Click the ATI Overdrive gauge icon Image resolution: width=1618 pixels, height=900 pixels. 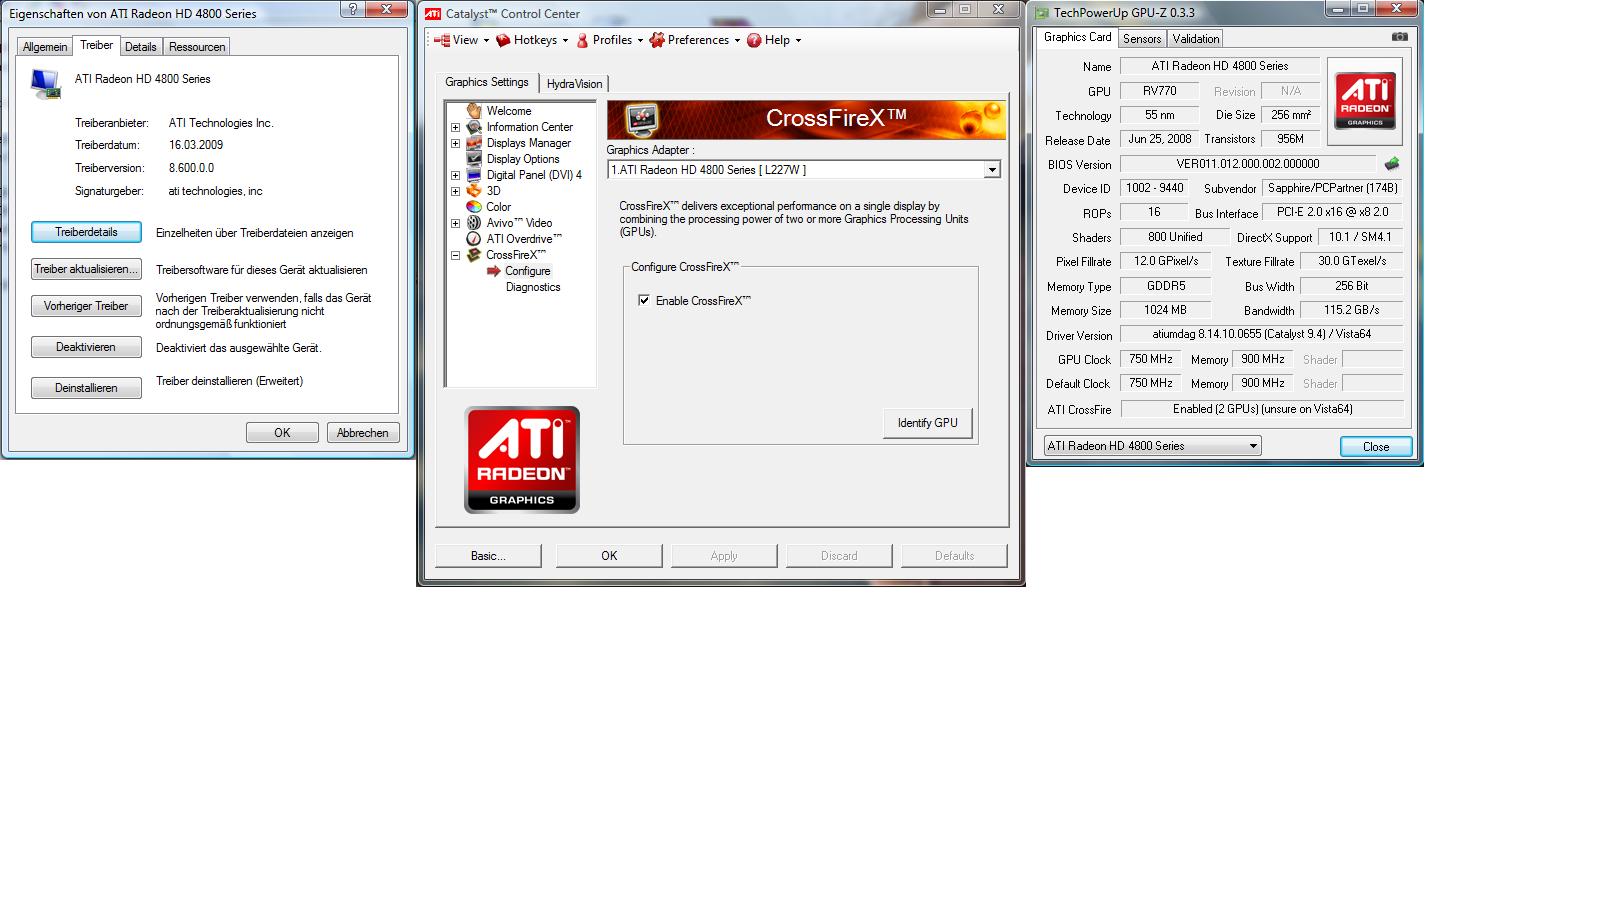(x=474, y=239)
